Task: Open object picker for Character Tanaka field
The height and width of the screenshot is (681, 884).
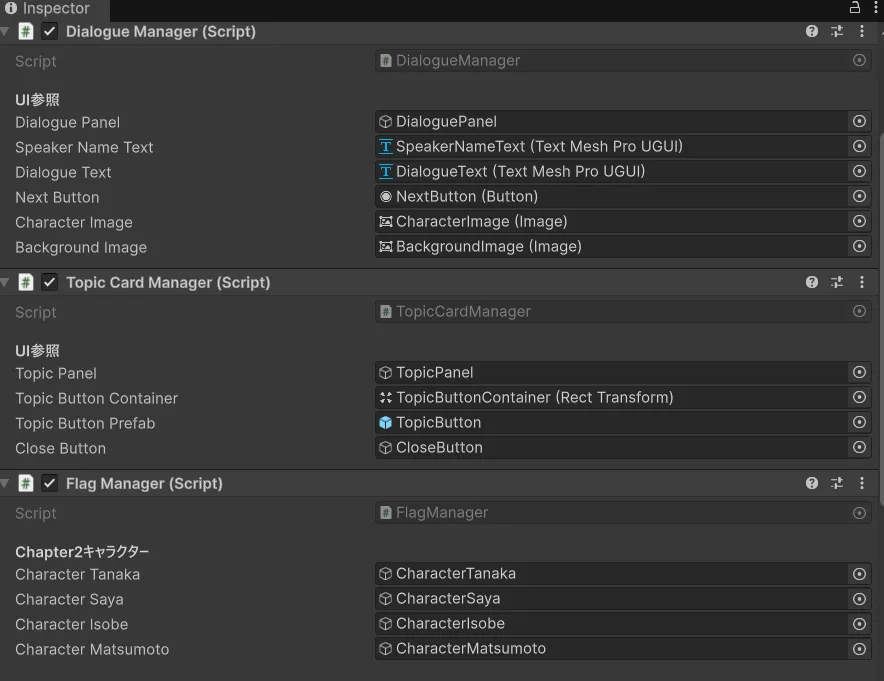Action: [x=859, y=573]
